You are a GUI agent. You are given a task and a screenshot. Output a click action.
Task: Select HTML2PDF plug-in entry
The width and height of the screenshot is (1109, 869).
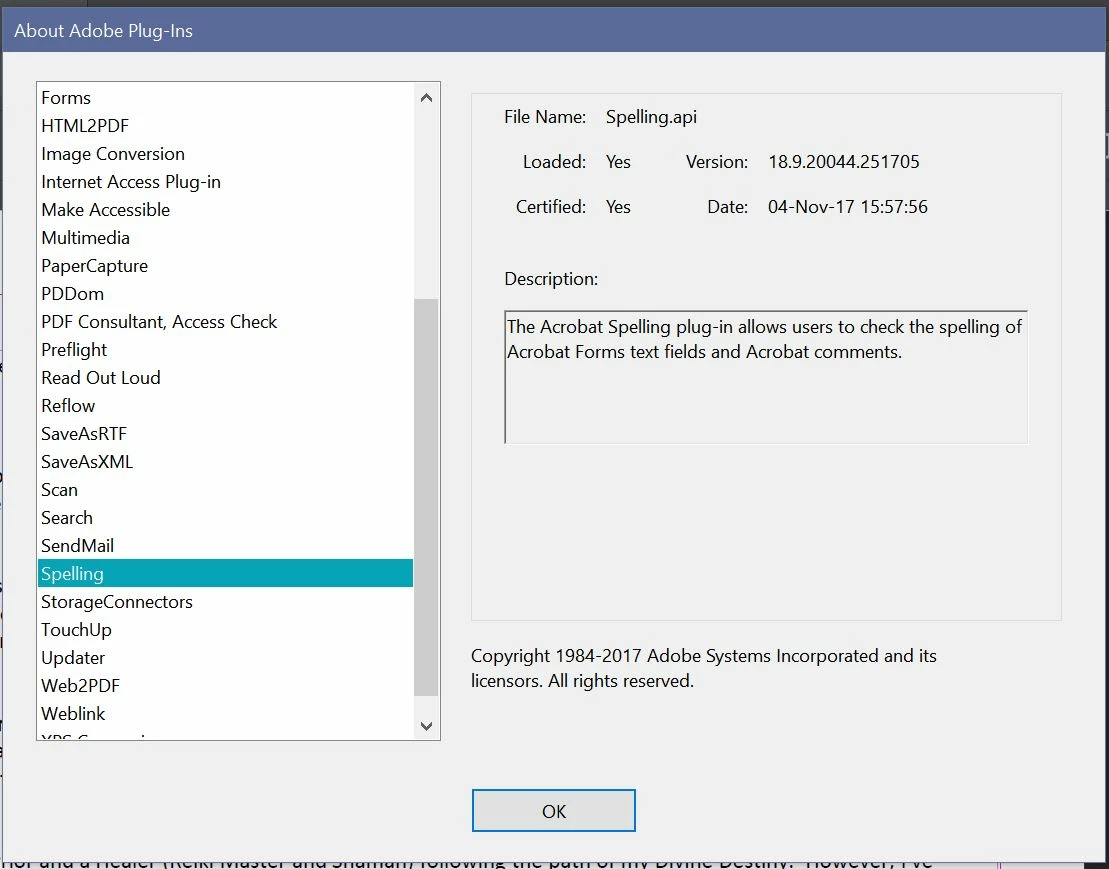pyautogui.click(x=225, y=126)
